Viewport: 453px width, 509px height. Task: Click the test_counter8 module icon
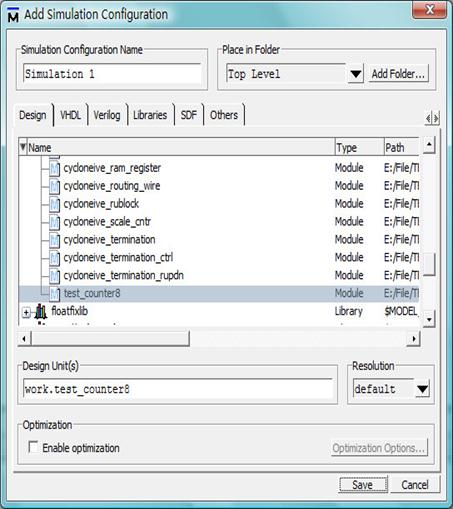54,294
